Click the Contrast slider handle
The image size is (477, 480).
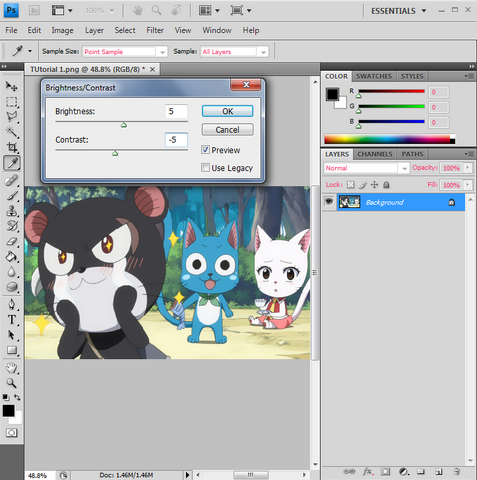click(115, 153)
